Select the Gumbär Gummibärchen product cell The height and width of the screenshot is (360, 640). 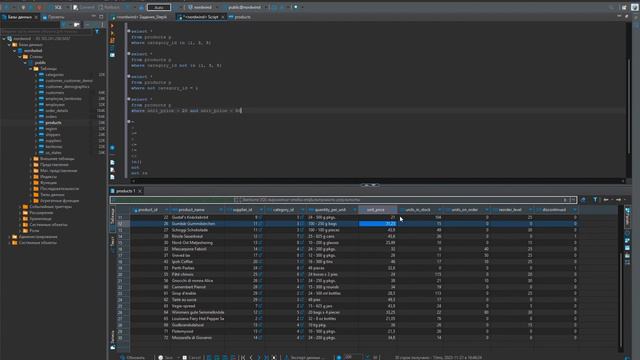point(197,224)
